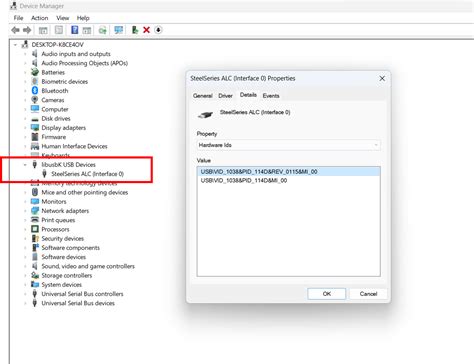Expand the Universal Serial Bus controllers arrow
This screenshot has height=364, width=474.
click(x=25, y=294)
